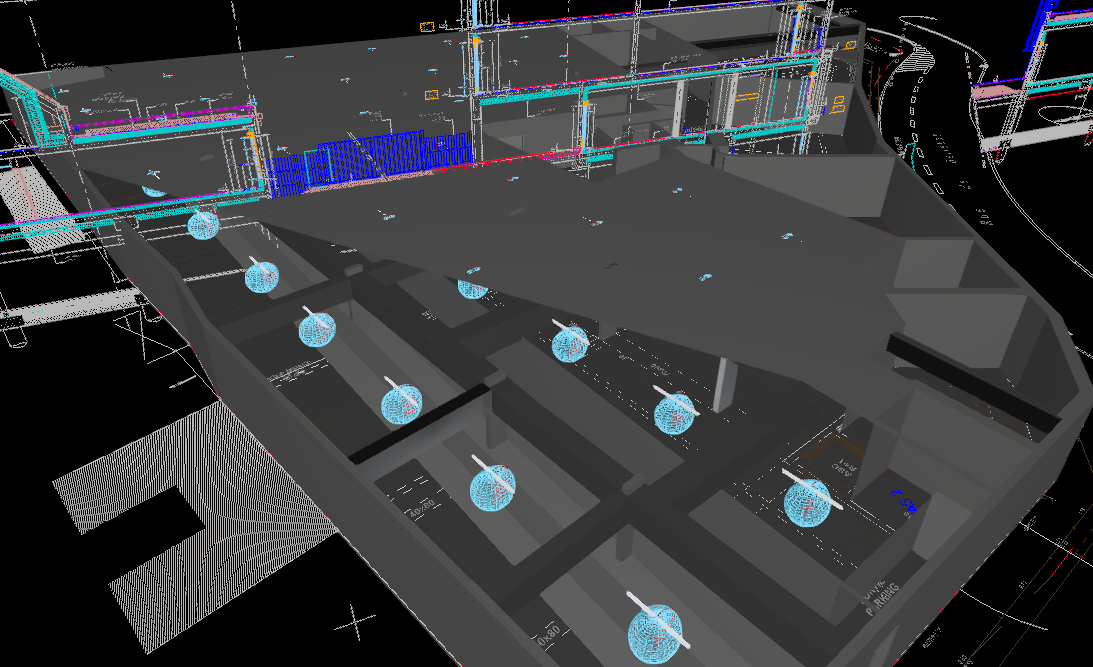
Task: Select the sphere half-hidden under the roof slab edge
Action: point(472,287)
